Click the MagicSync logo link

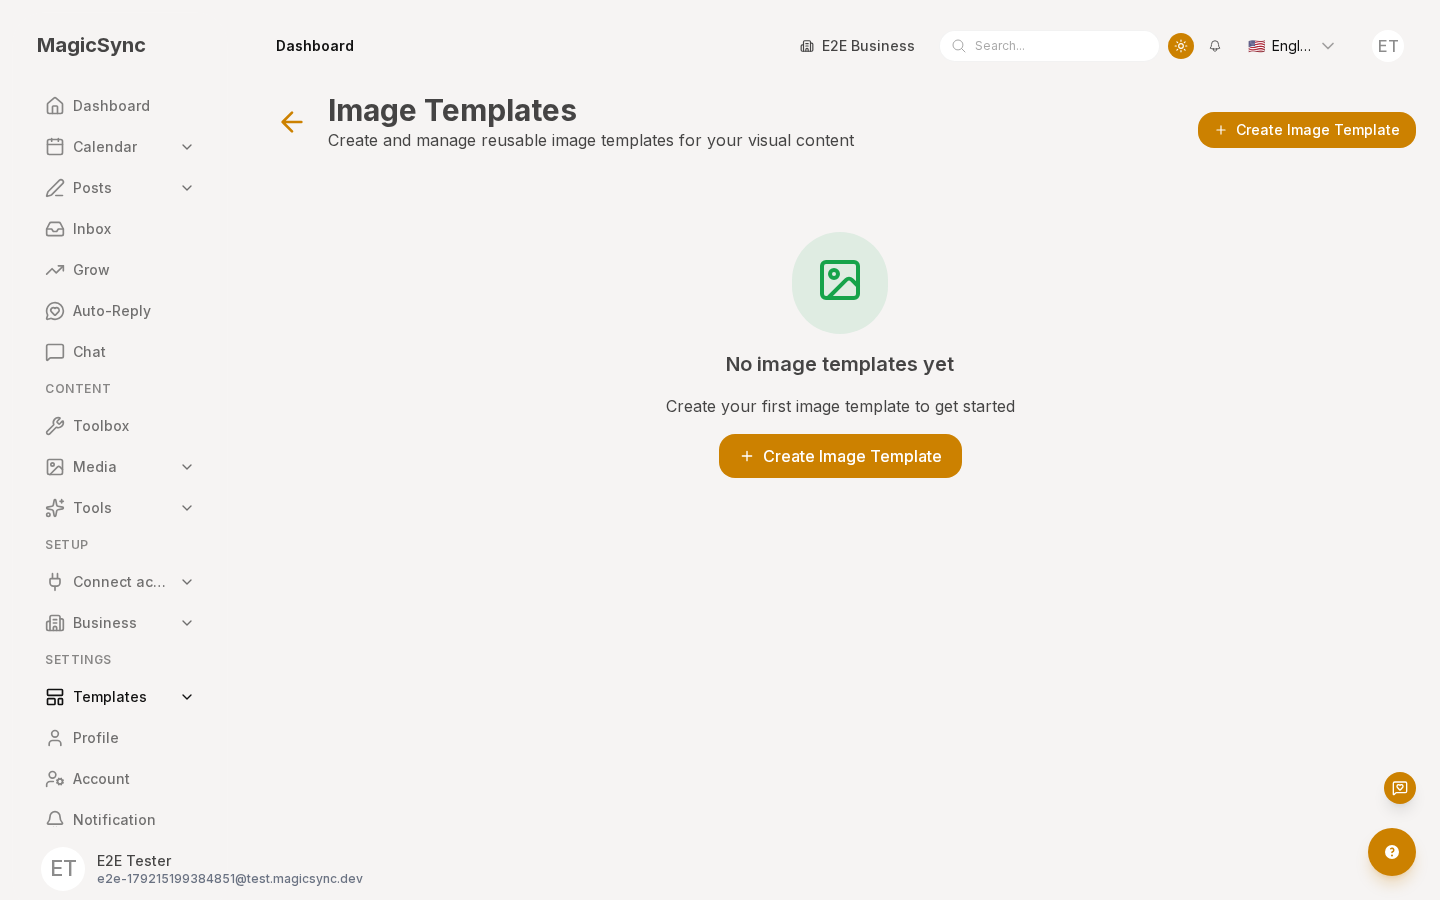pos(91,45)
